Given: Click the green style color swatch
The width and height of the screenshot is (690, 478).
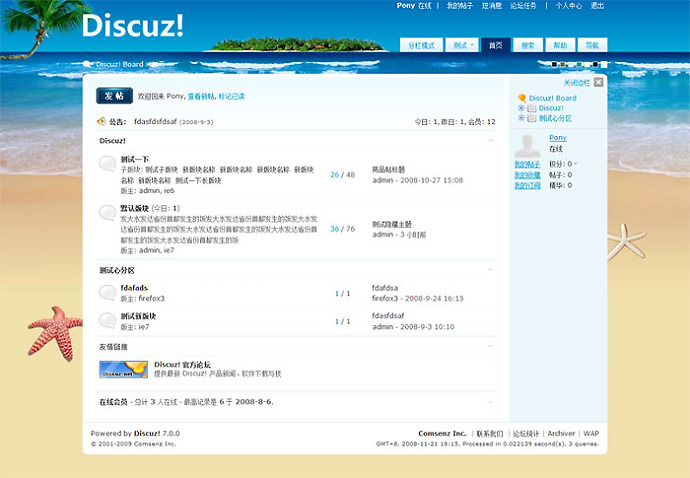Looking at the screenshot, I should coord(579,64).
